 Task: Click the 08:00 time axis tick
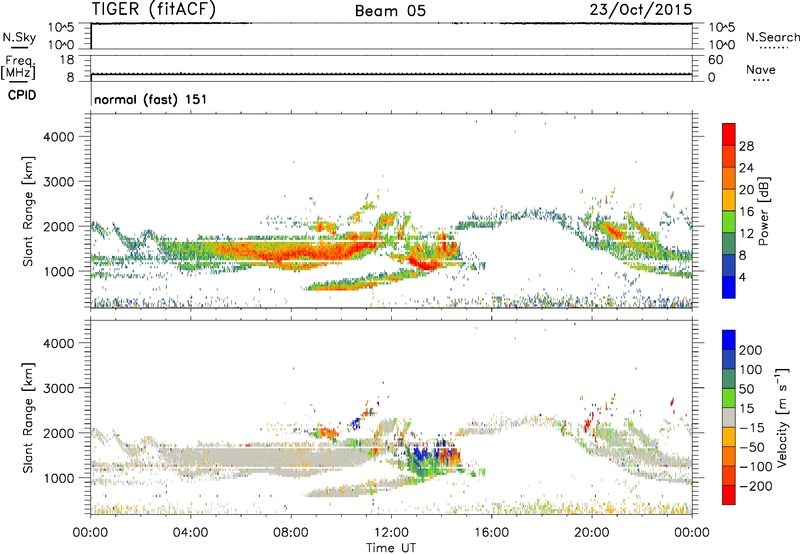click(291, 533)
